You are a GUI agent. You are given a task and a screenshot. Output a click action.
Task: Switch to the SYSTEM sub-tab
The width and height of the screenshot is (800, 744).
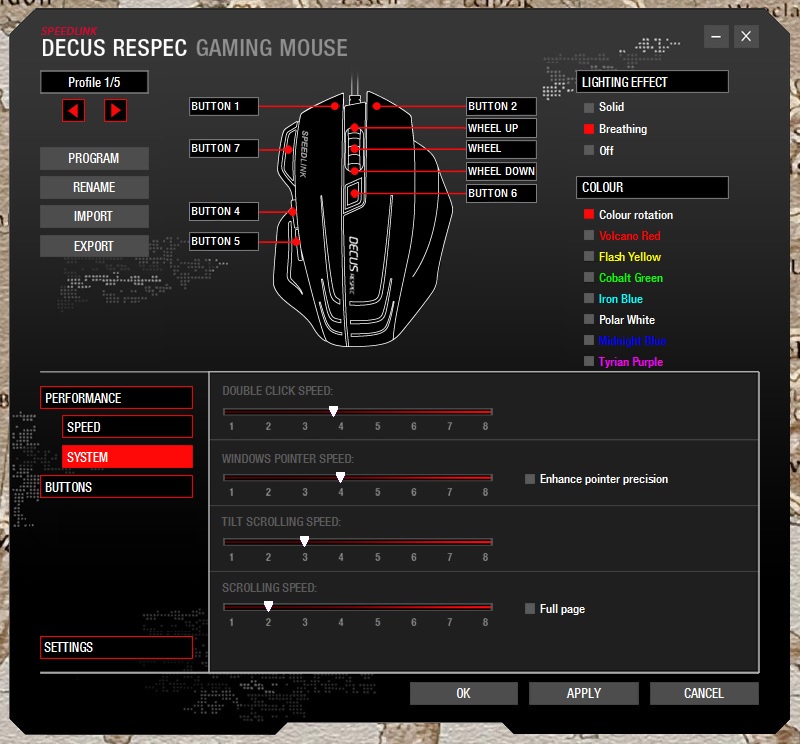tap(127, 456)
